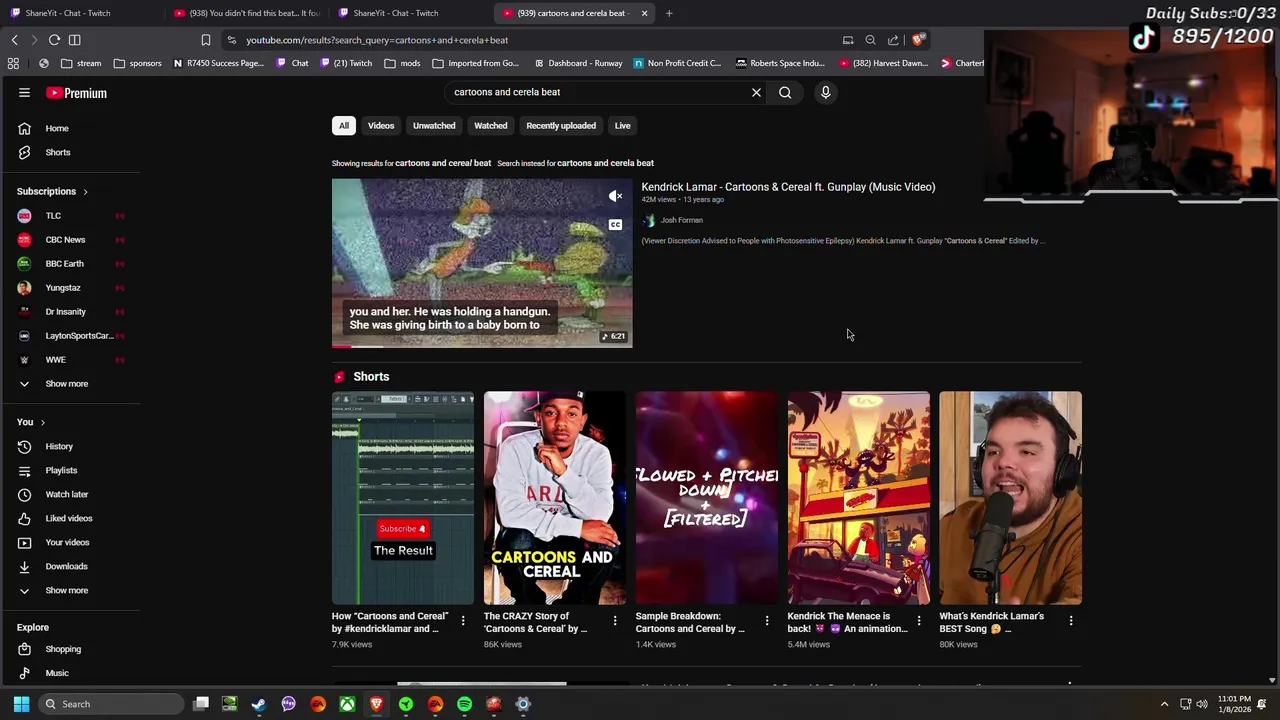Open the 'sponsors' bookmarks folder
This screenshot has height=720, width=1280.
(137, 63)
